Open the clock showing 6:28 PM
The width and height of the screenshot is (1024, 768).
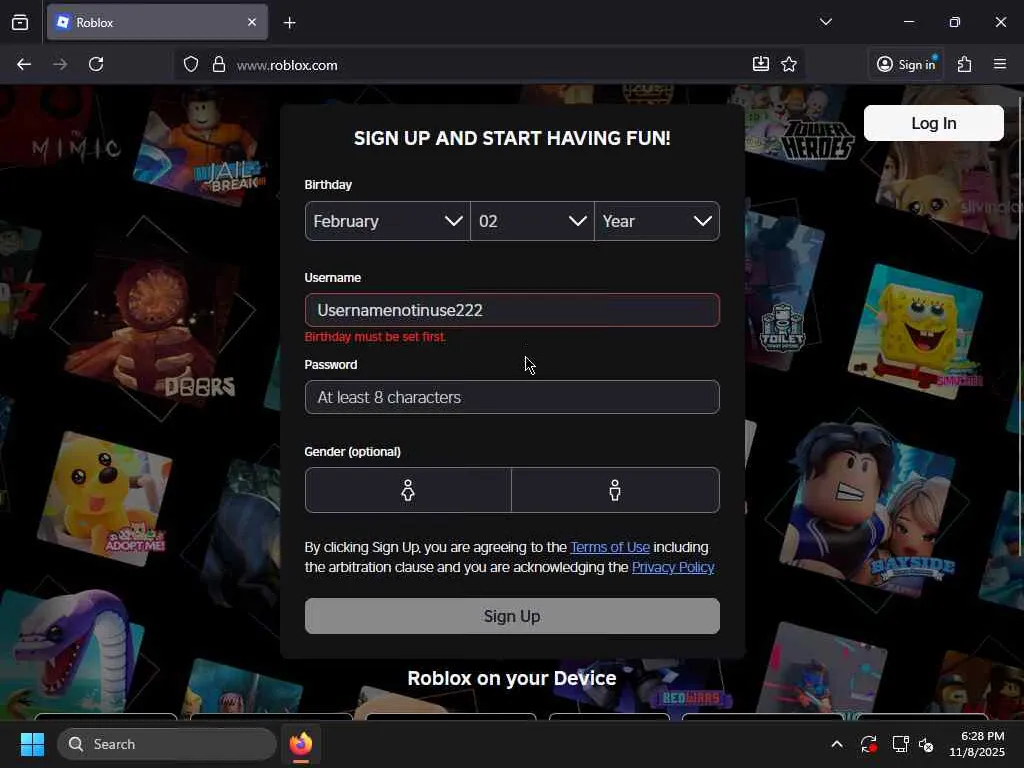976,744
